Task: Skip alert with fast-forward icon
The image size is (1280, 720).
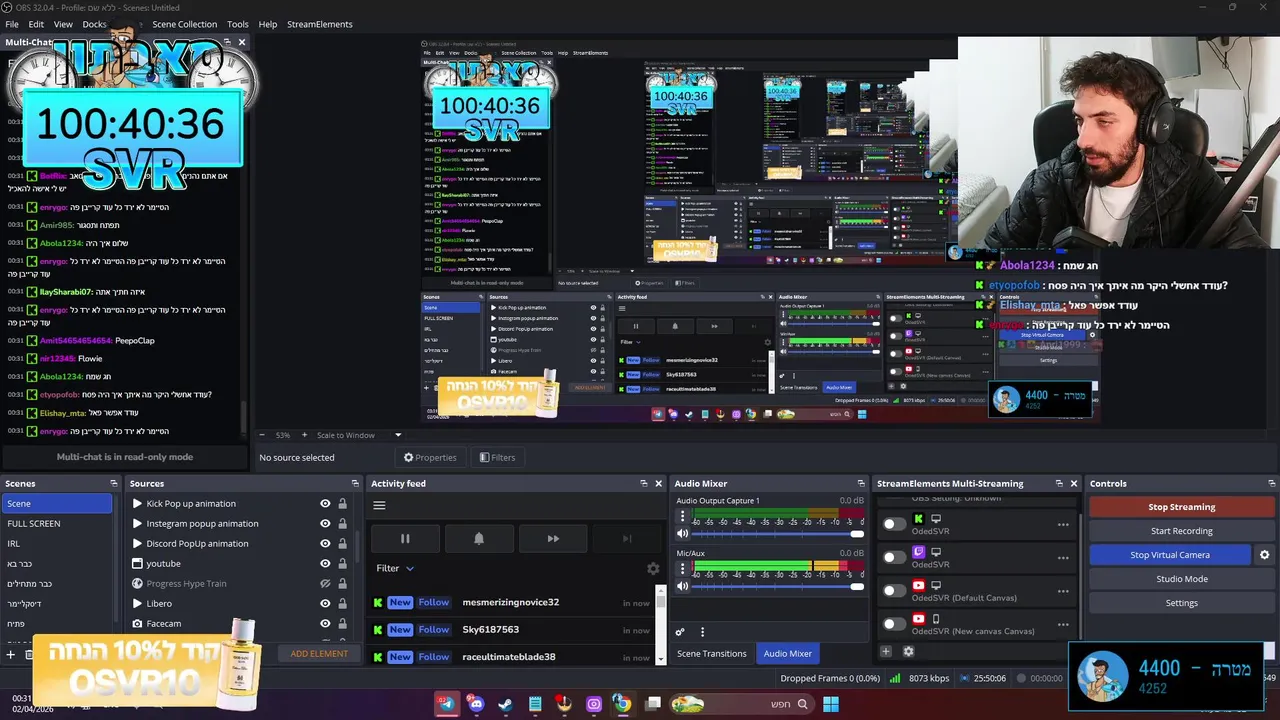Action: [x=553, y=538]
